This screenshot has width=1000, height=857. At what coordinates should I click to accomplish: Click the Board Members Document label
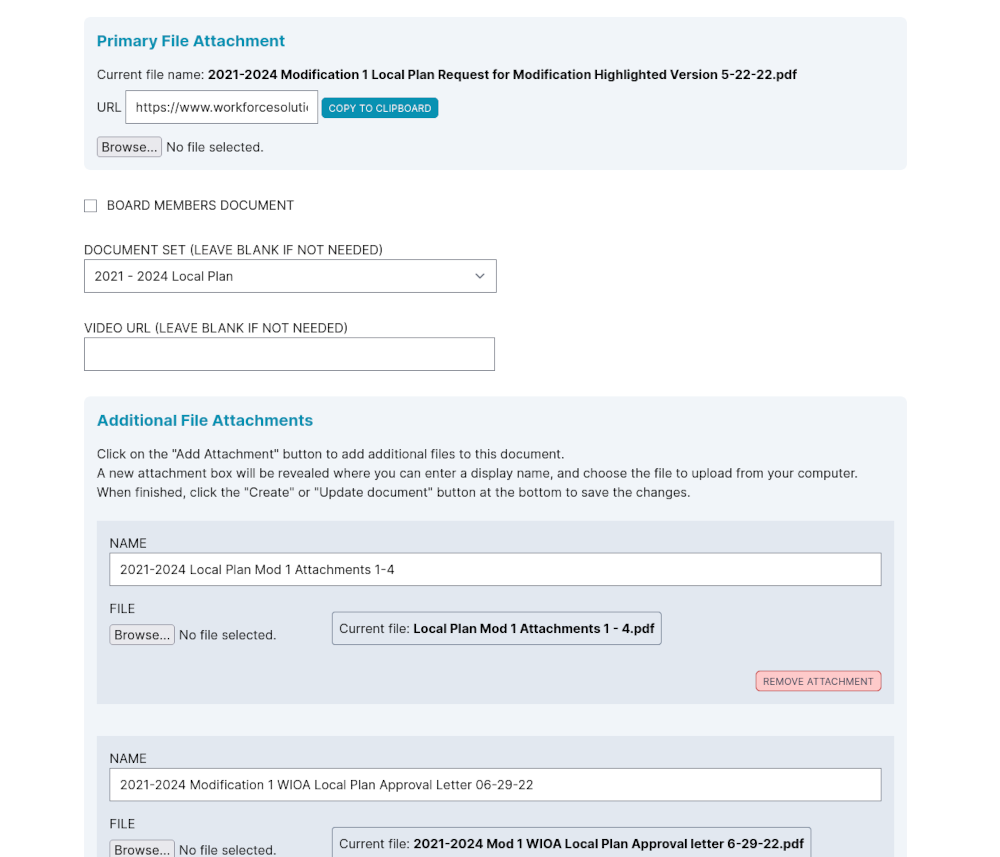pos(200,205)
